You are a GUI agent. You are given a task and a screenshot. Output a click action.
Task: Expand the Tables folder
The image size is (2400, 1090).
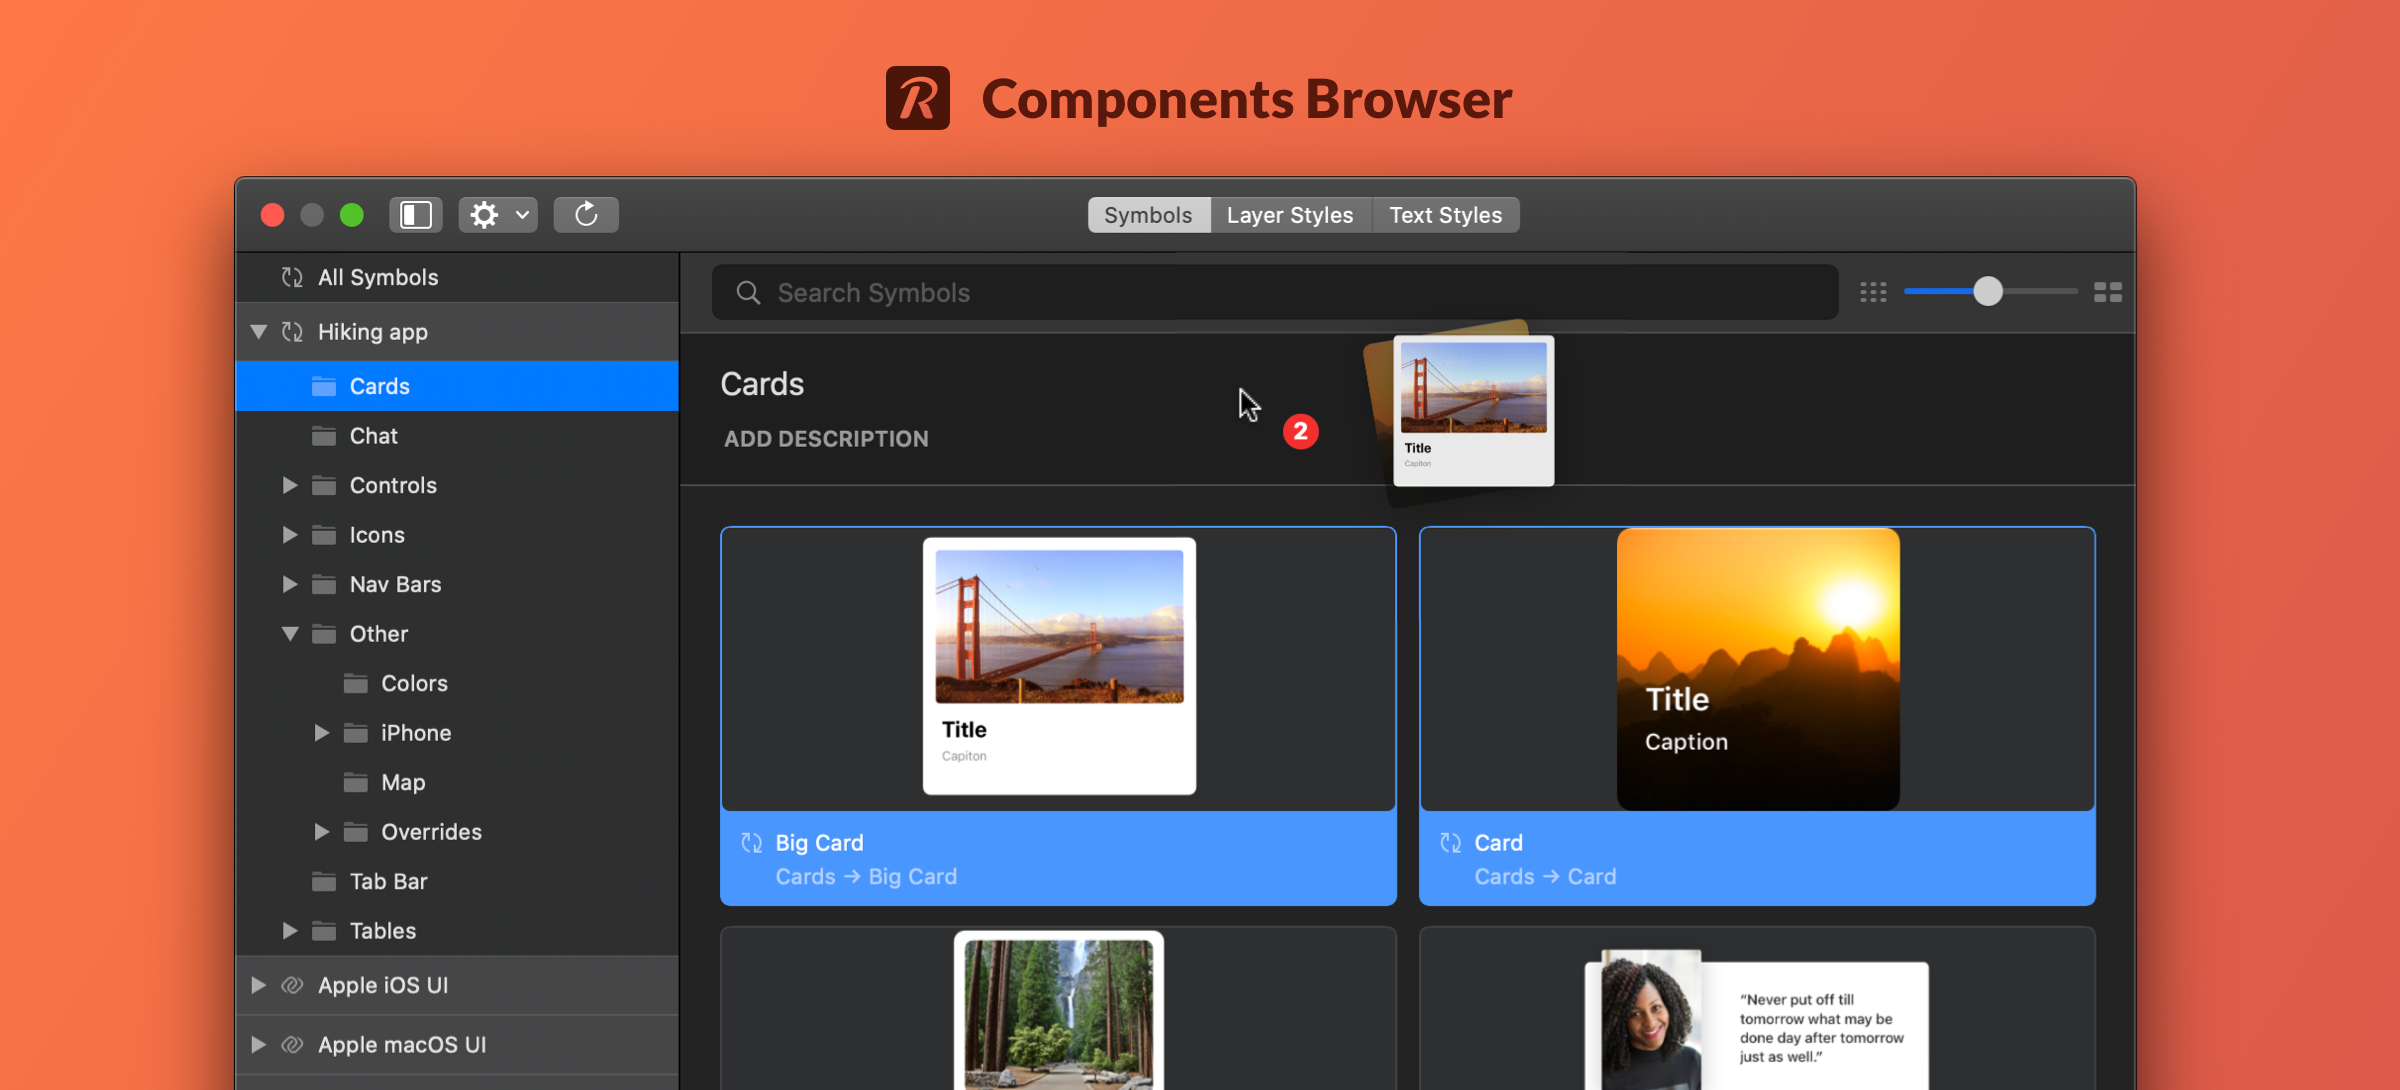point(290,931)
